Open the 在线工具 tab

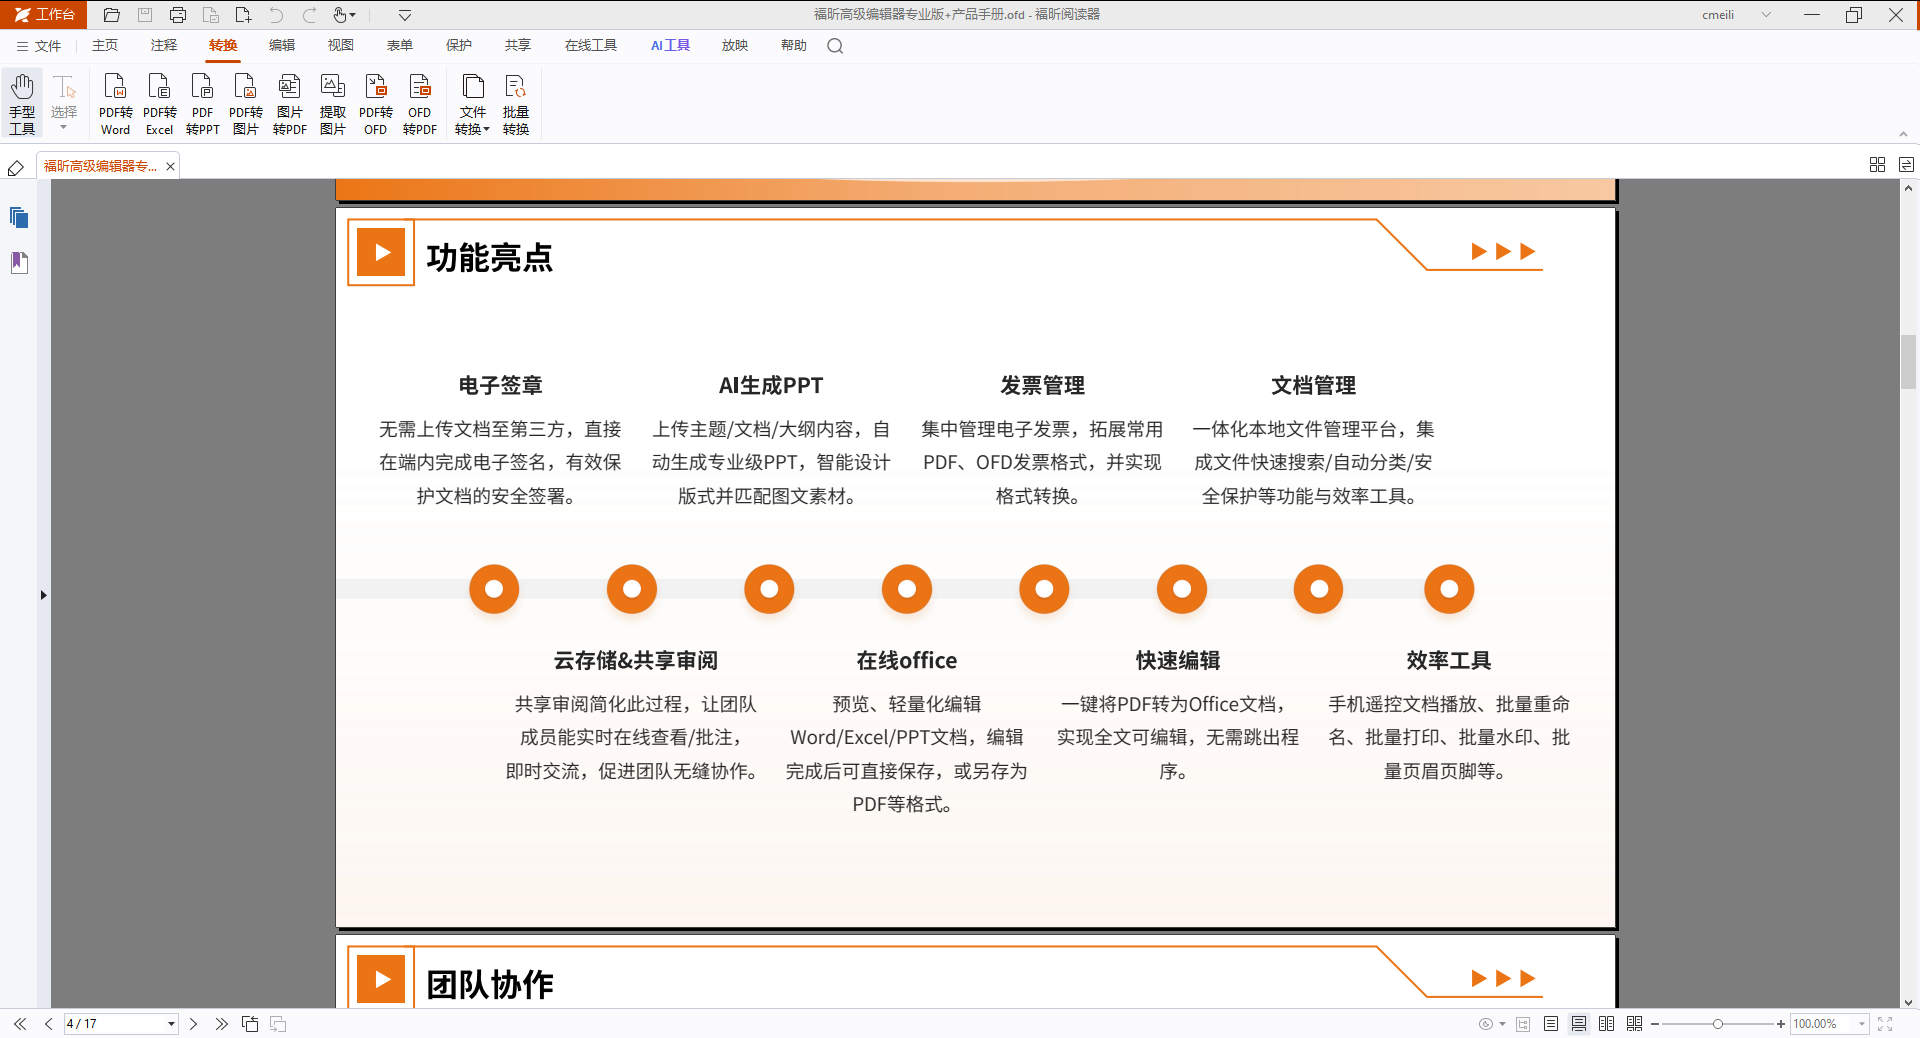click(591, 46)
